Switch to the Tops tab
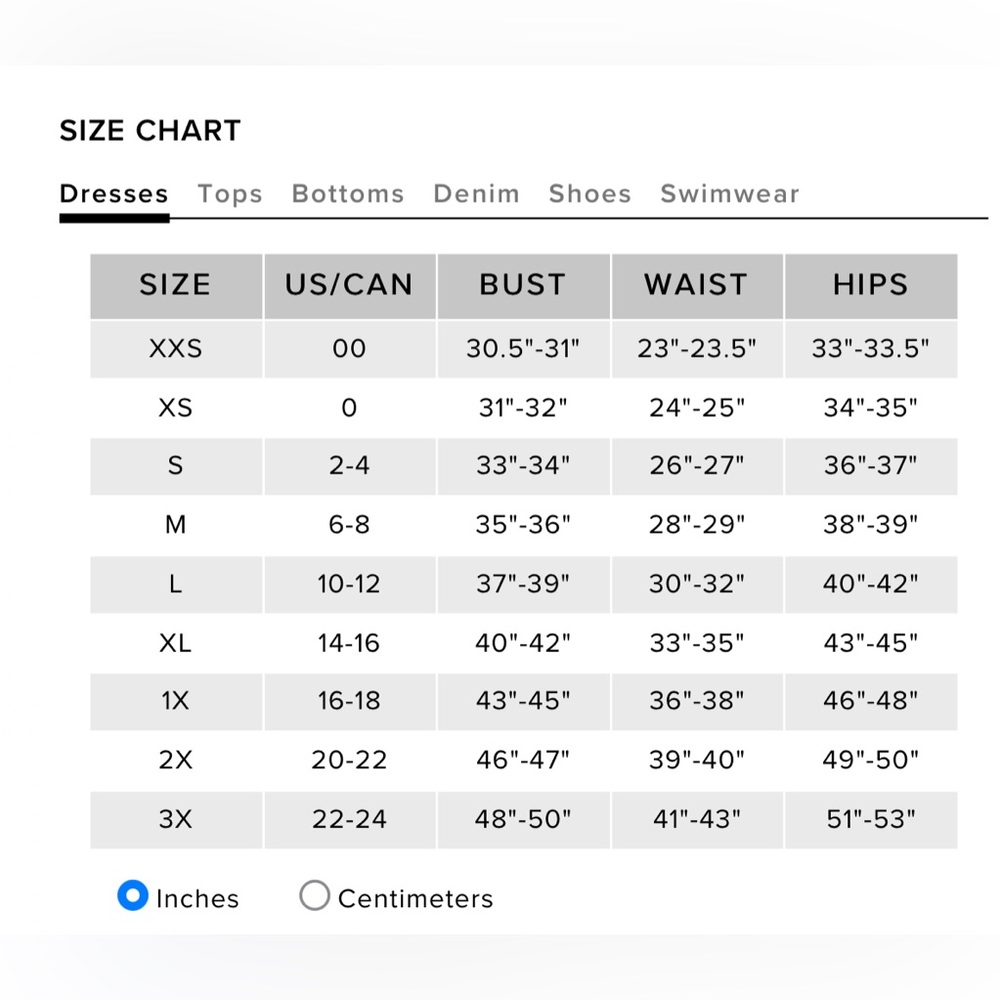 [x=230, y=194]
